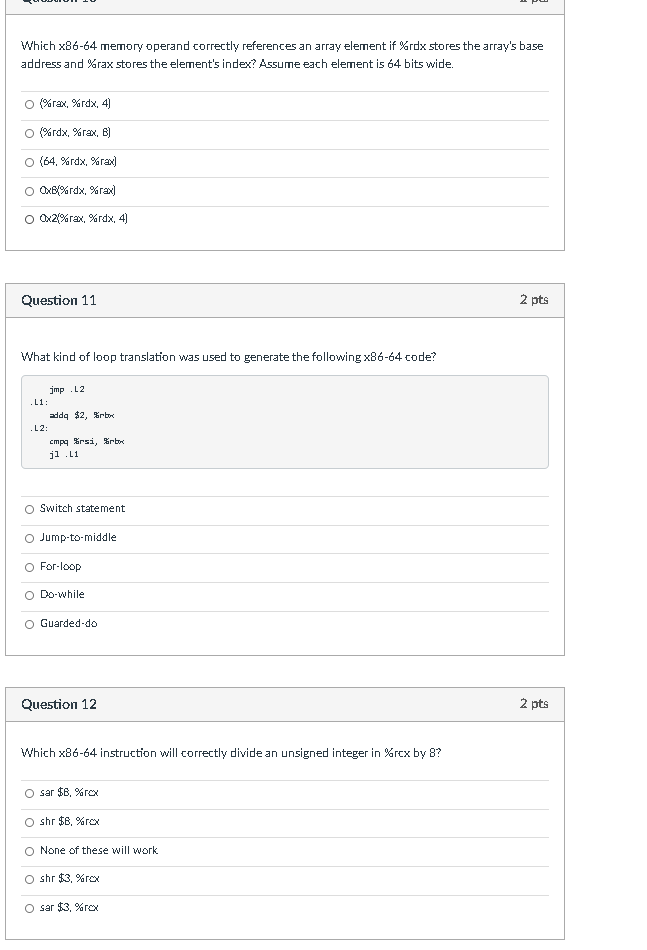Click the x86-64 assembly code block
Viewport: 647px width, 950px height.
tap(284, 421)
